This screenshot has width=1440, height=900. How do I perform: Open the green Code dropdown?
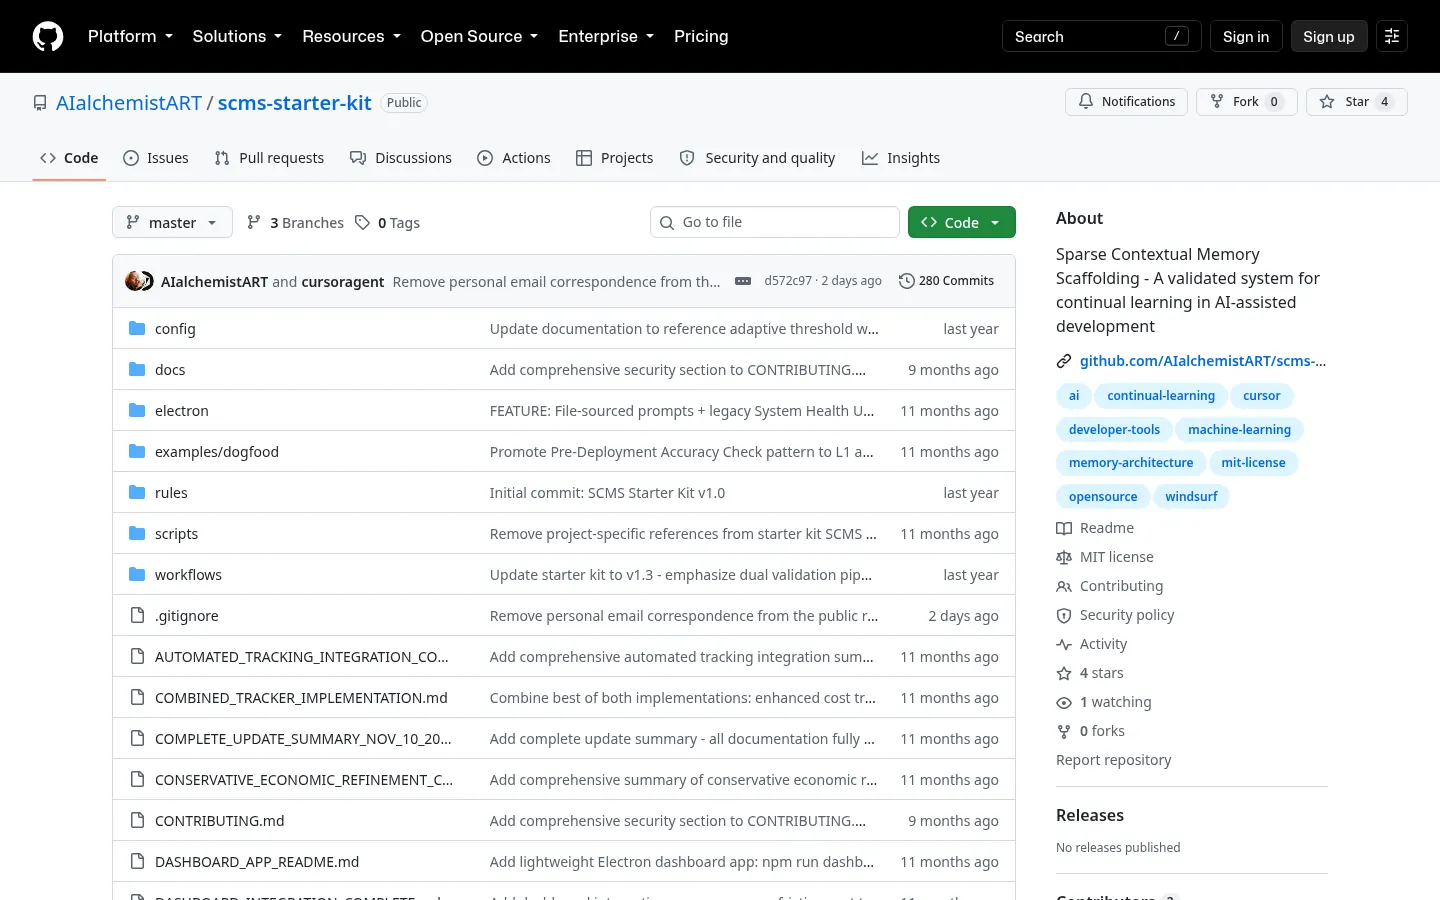(x=961, y=222)
